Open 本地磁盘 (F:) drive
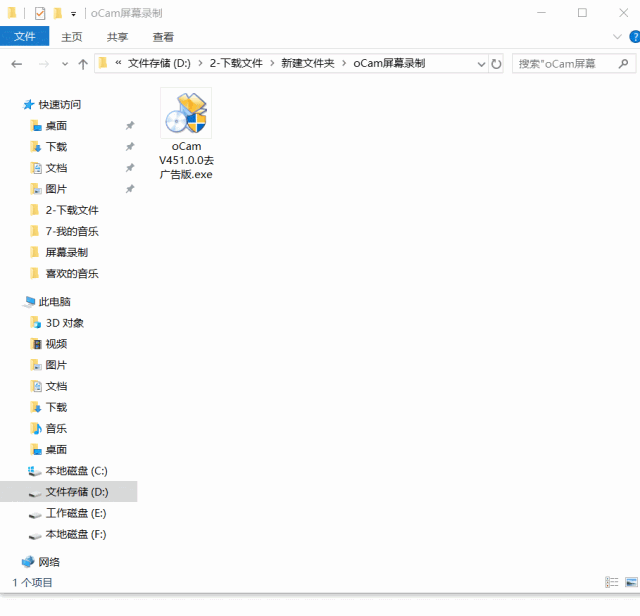The width and height of the screenshot is (640, 616). (76, 535)
